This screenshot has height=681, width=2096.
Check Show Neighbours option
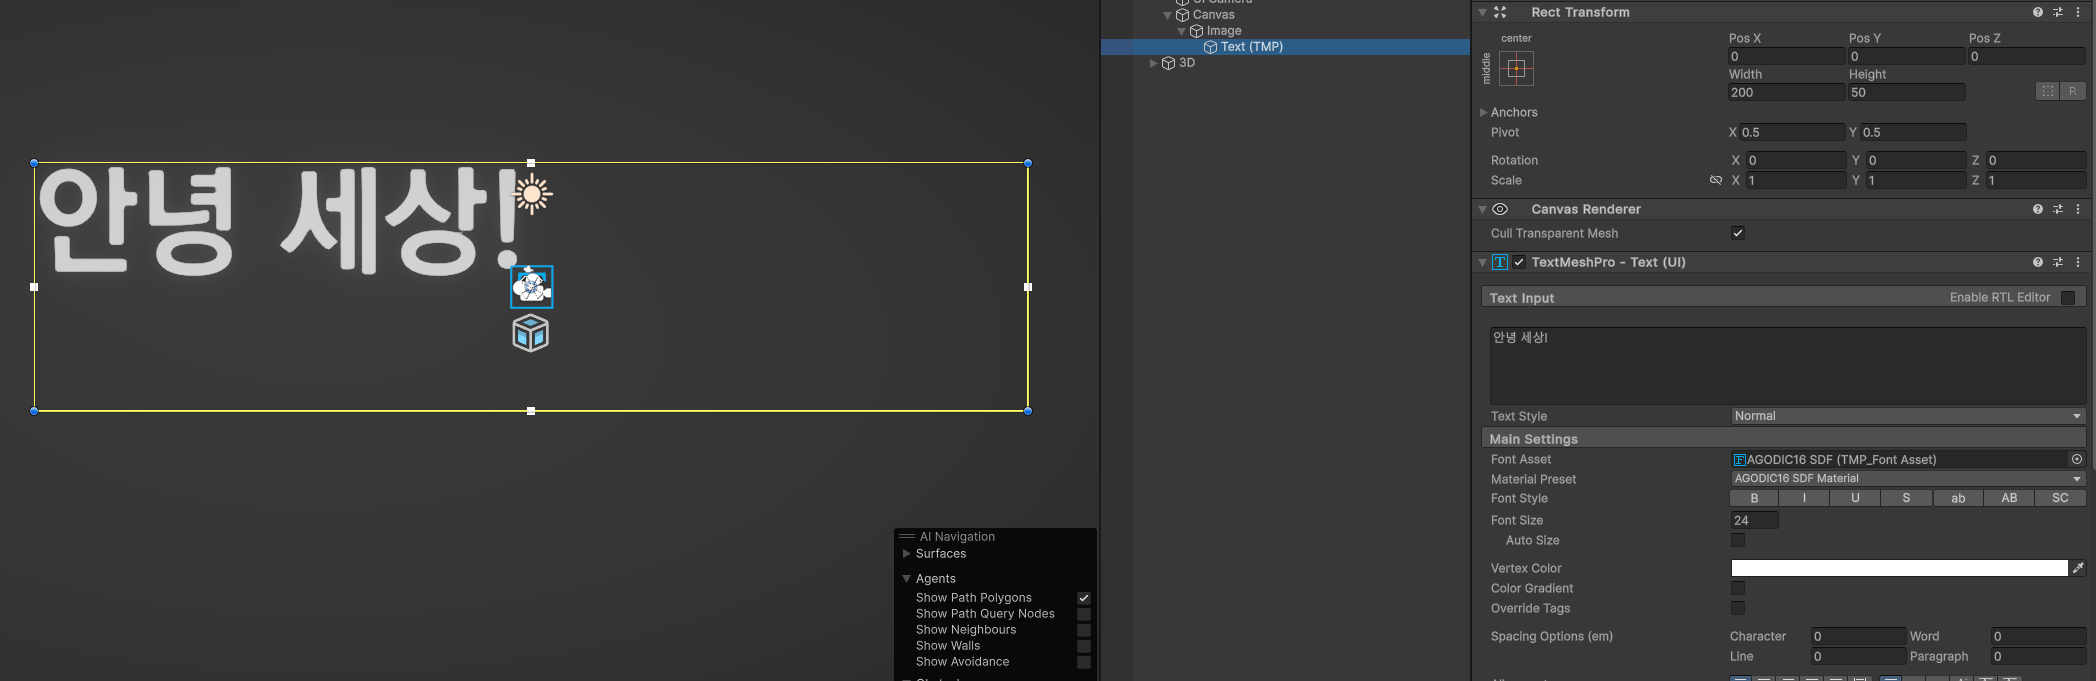1084,630
